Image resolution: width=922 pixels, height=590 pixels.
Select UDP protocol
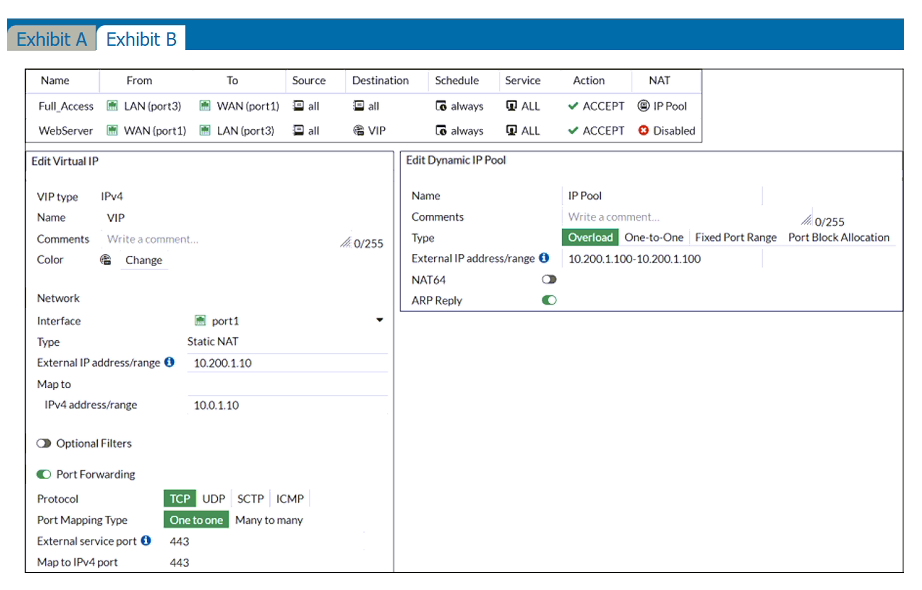tap(213, 499)
